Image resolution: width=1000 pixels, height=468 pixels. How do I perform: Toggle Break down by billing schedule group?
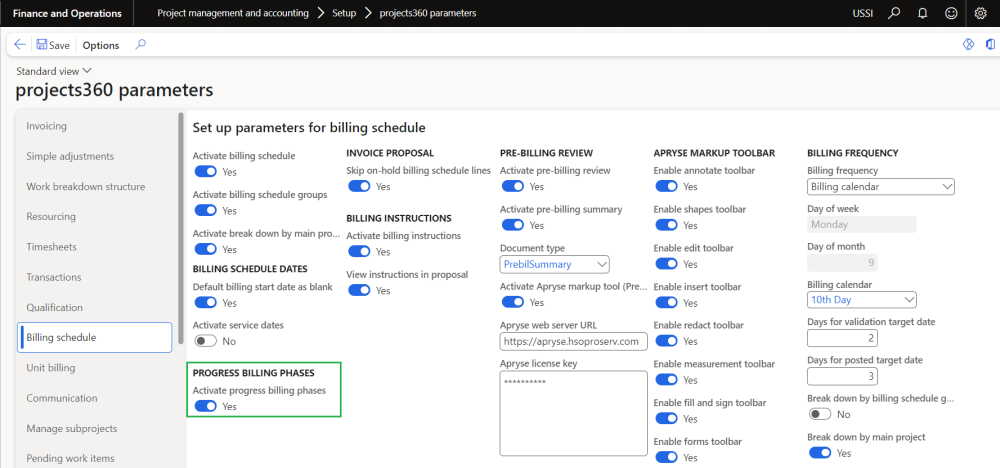819,413
